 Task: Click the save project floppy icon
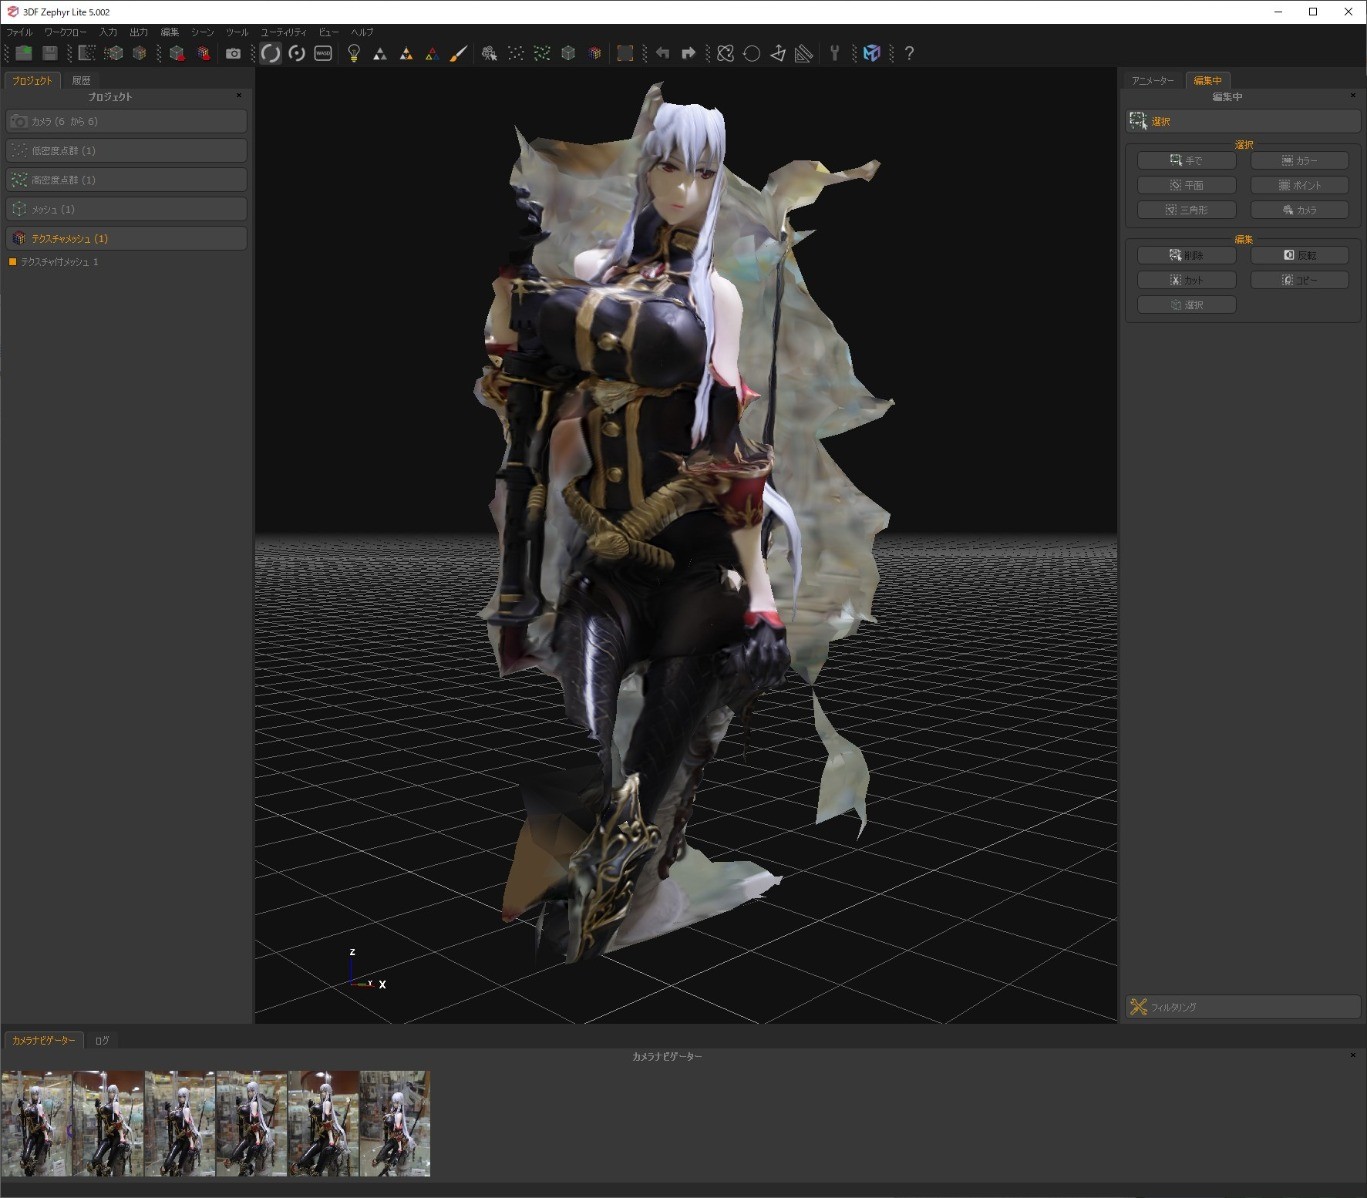(50, 53)
